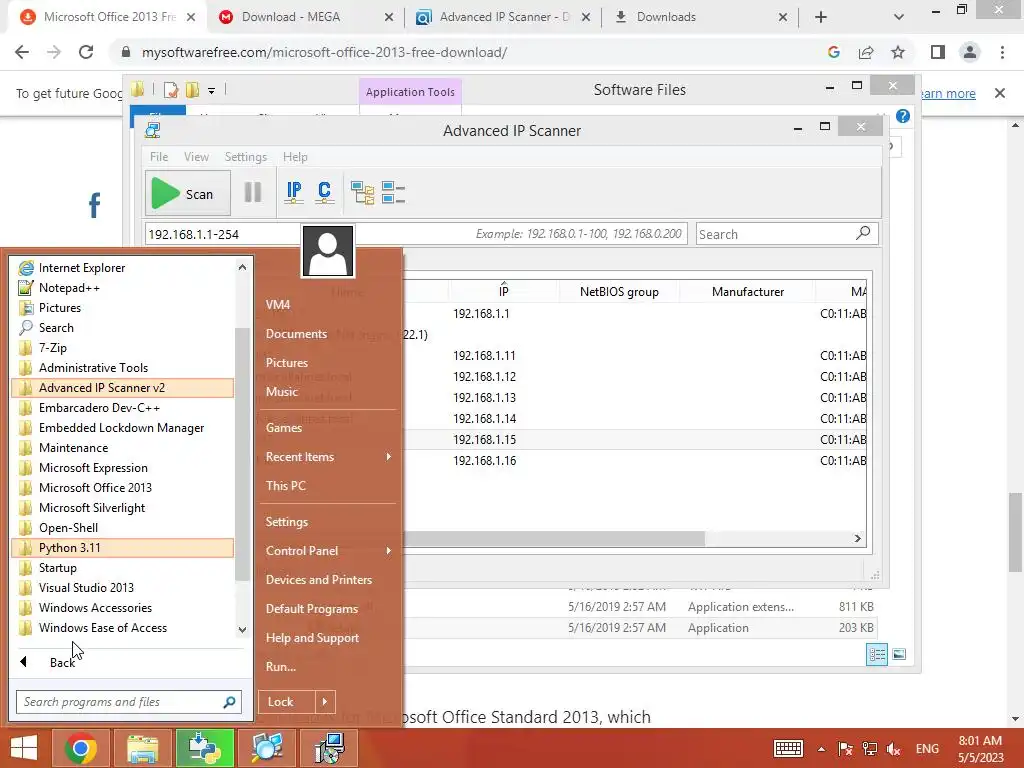
Task: Open shutdown options arrow beside Lock
Action: click(x=325, y=702)
